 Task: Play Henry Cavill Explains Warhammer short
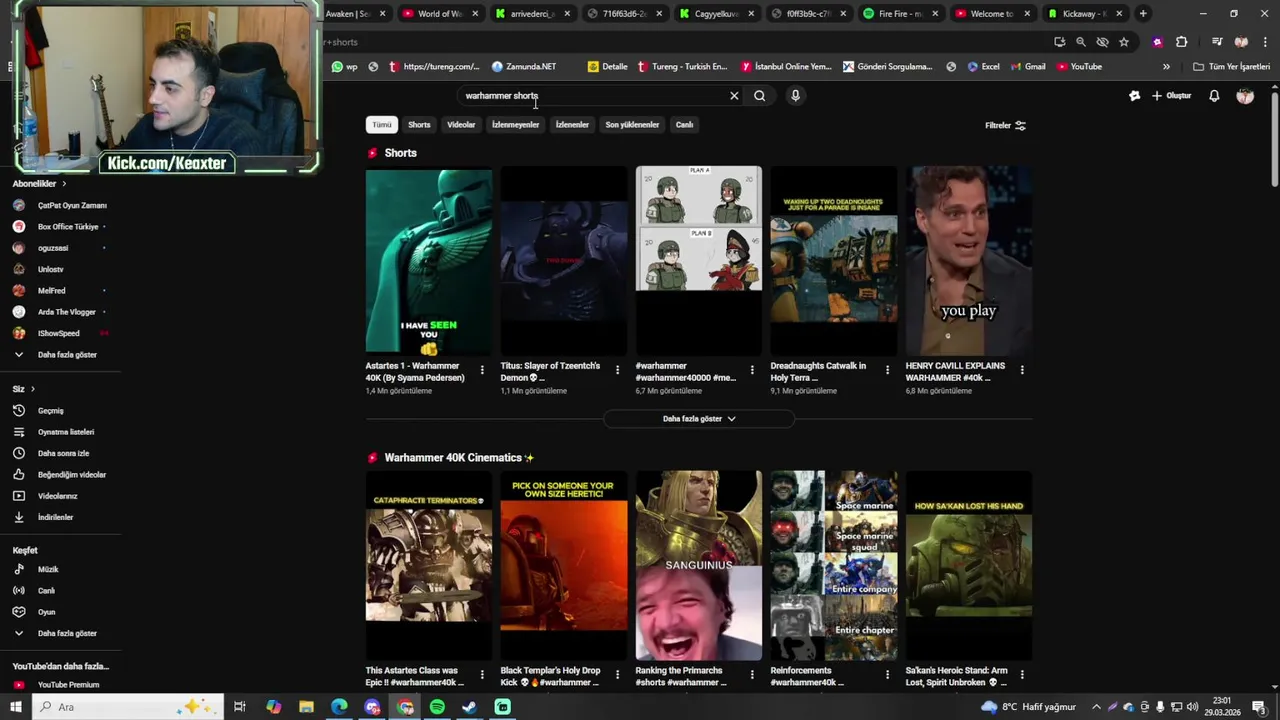[x=968, y=260]
